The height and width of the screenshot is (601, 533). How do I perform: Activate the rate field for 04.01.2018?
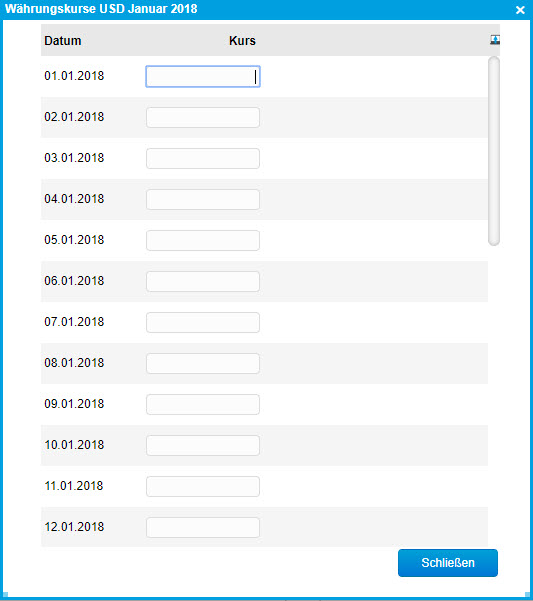click(x=203, y=199)
